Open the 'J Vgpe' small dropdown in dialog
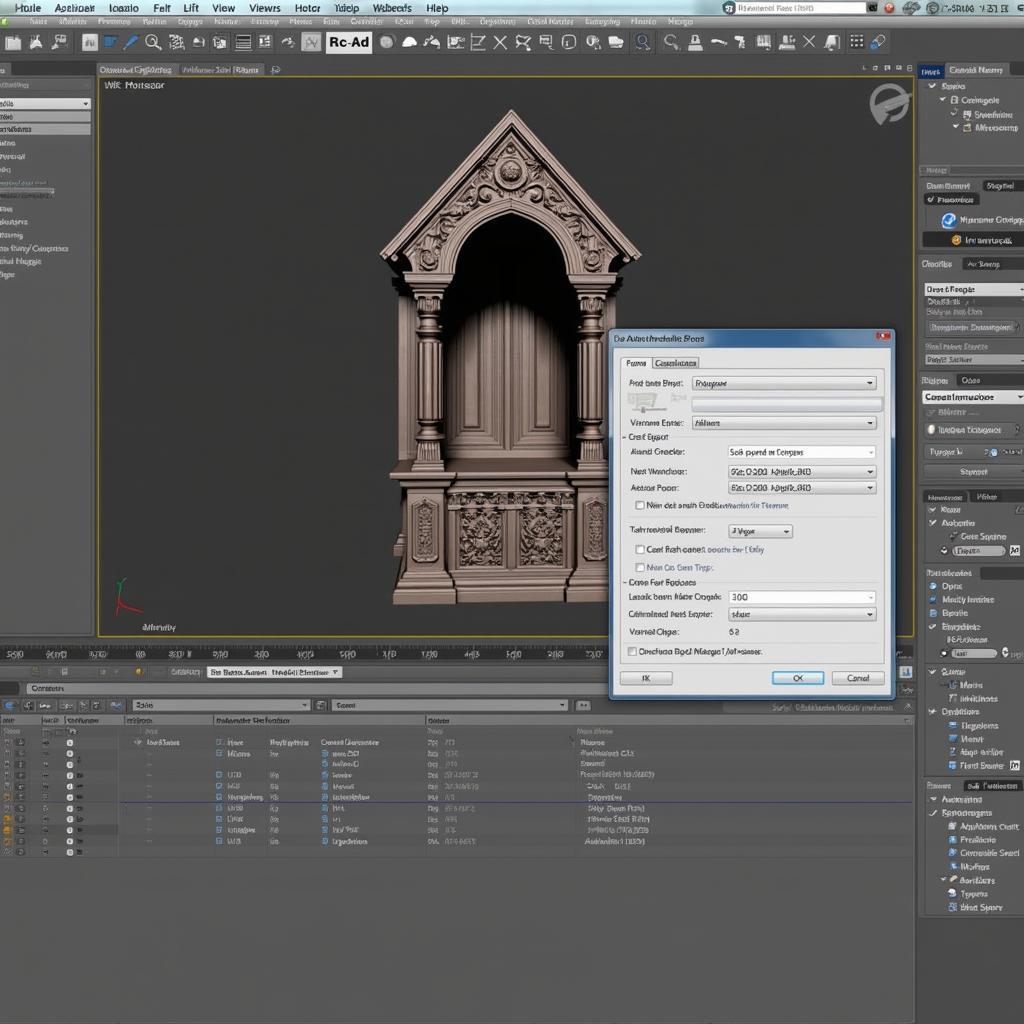The height and width of the screenshot is (1024, 1024). pos(760,532)
